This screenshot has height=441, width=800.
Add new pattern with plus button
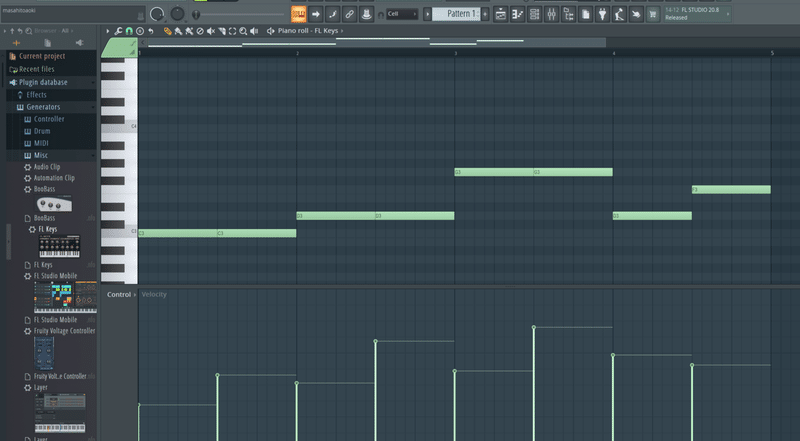click(x=485, y=14)
